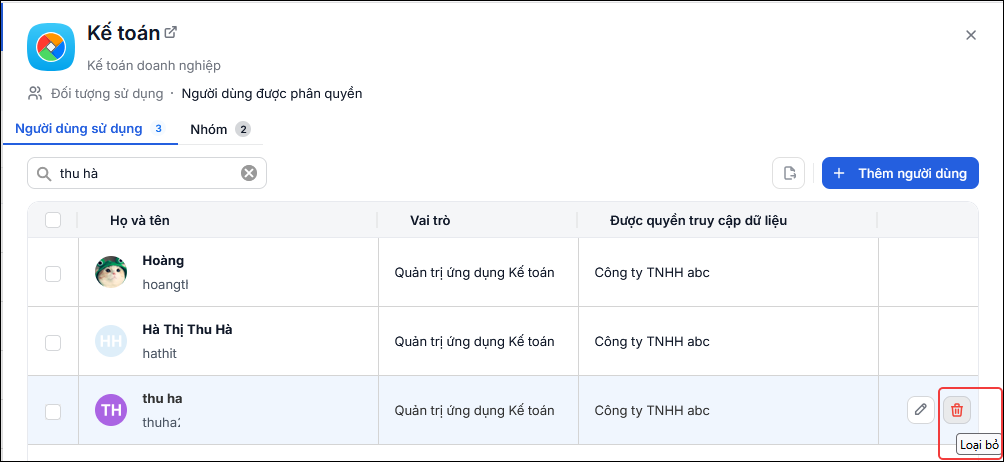This screenshot has height=462, width=1004.
Task: Click the export file icon button
Action: (788, 173)
